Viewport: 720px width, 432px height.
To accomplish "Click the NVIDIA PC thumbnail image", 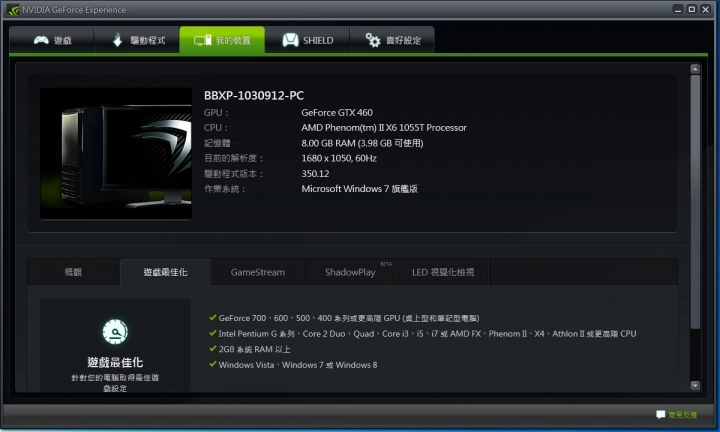I will pos(116,153).
